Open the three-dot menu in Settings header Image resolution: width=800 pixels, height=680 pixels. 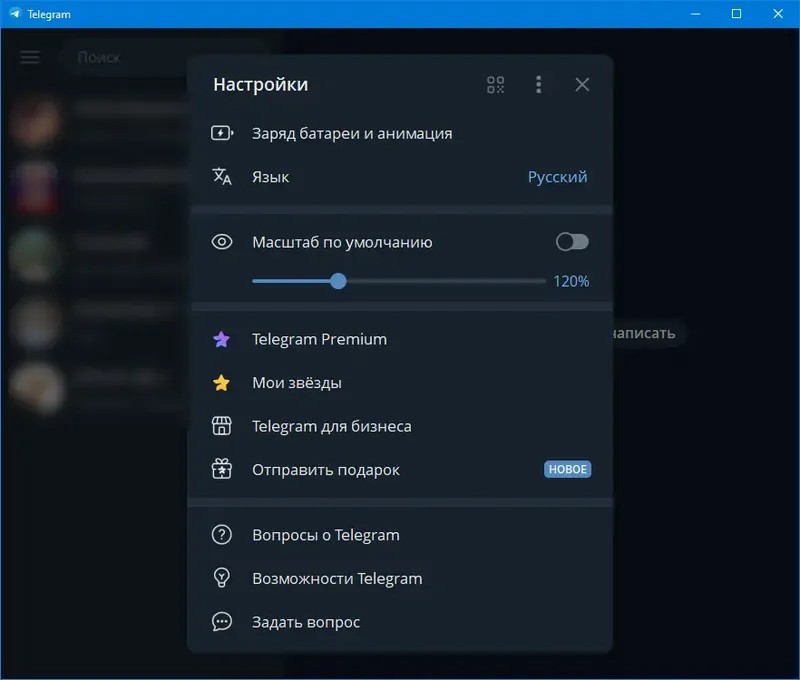(538, 85)
